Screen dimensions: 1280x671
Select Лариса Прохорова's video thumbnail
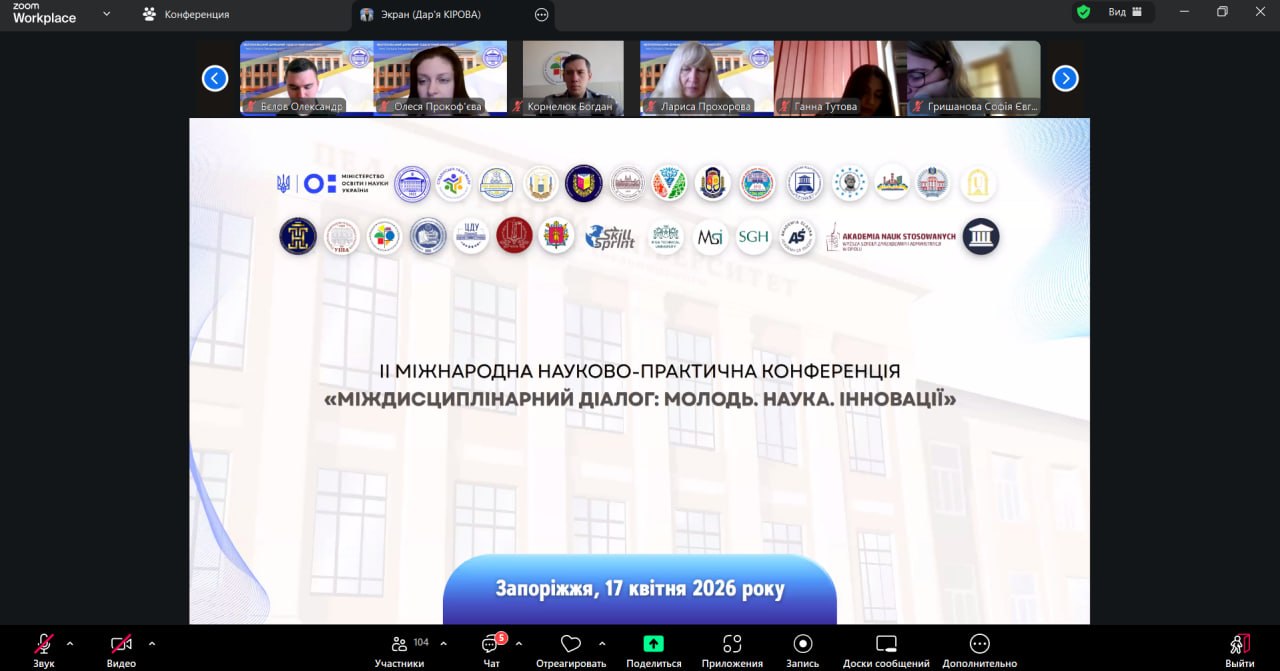click(x=706, y=78)
